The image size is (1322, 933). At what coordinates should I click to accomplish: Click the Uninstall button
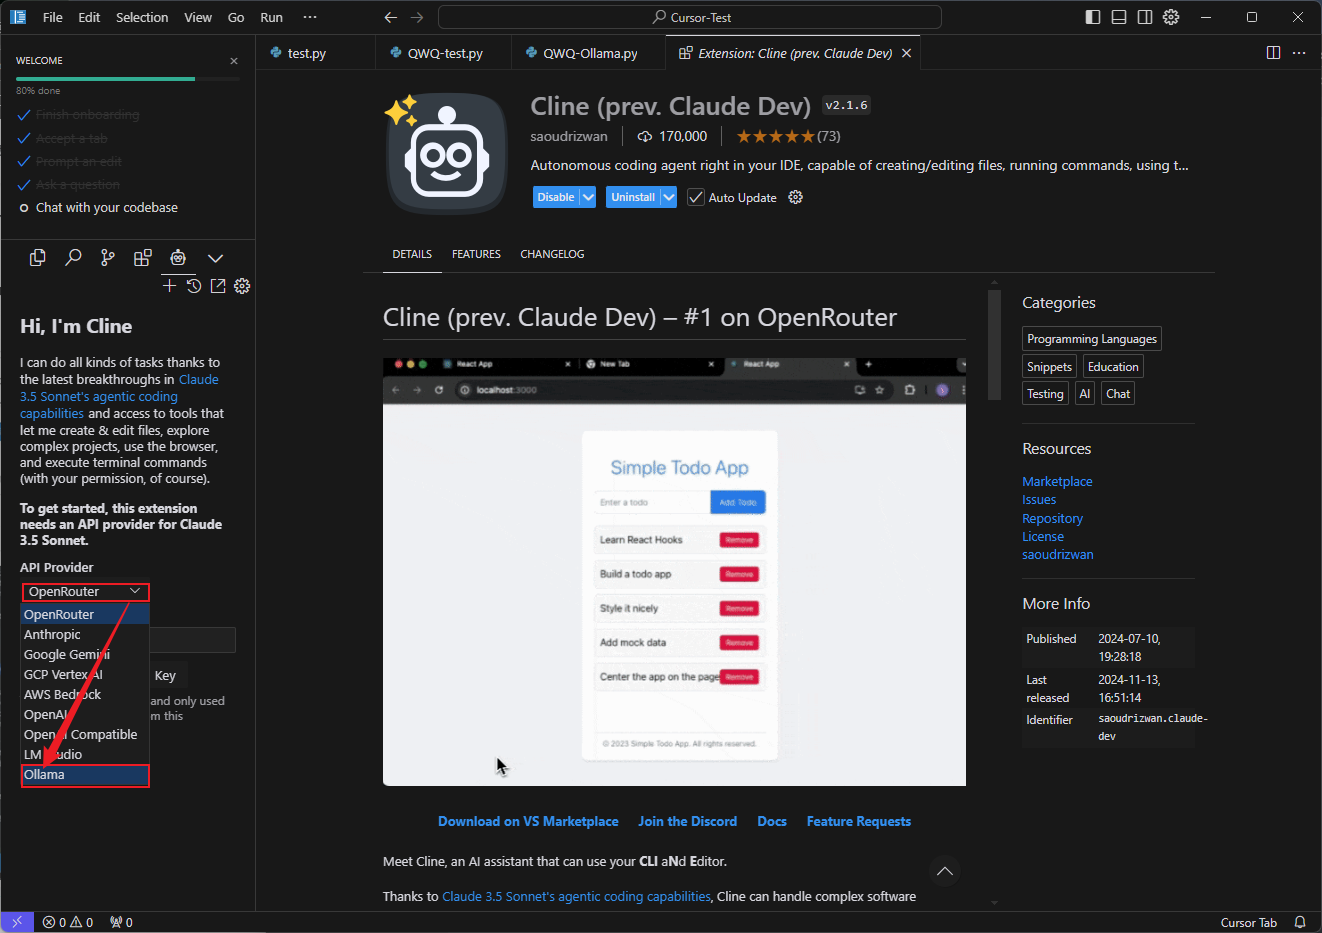(633, 198)
